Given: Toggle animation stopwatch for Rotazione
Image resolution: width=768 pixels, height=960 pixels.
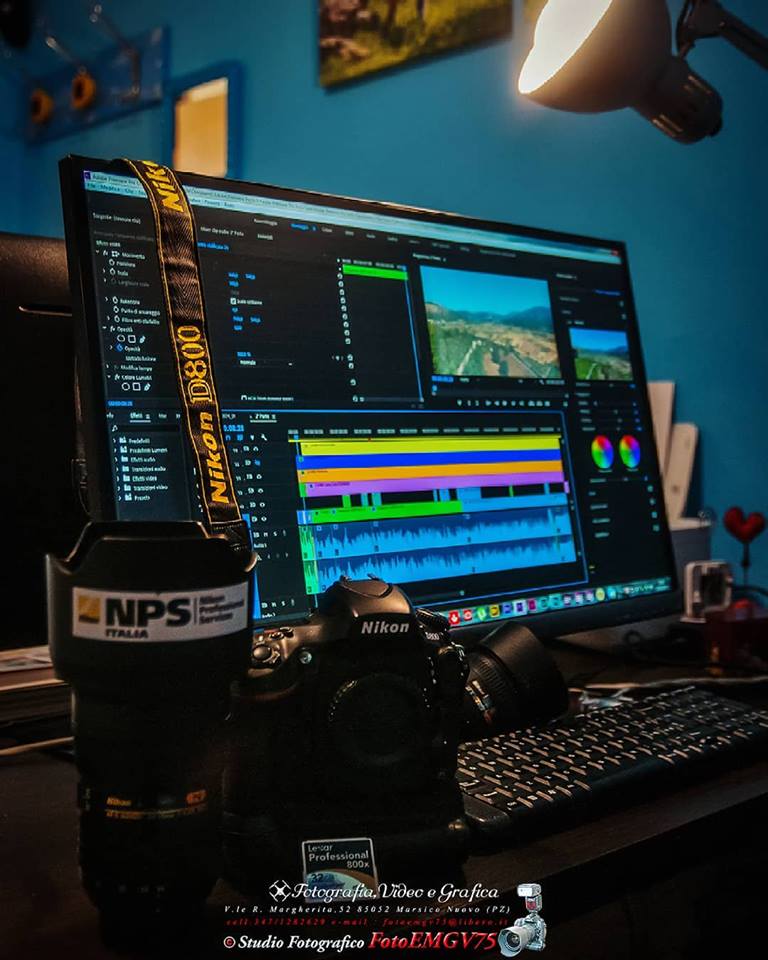Looking at the screenshot, I should click(x=115, y=301).
